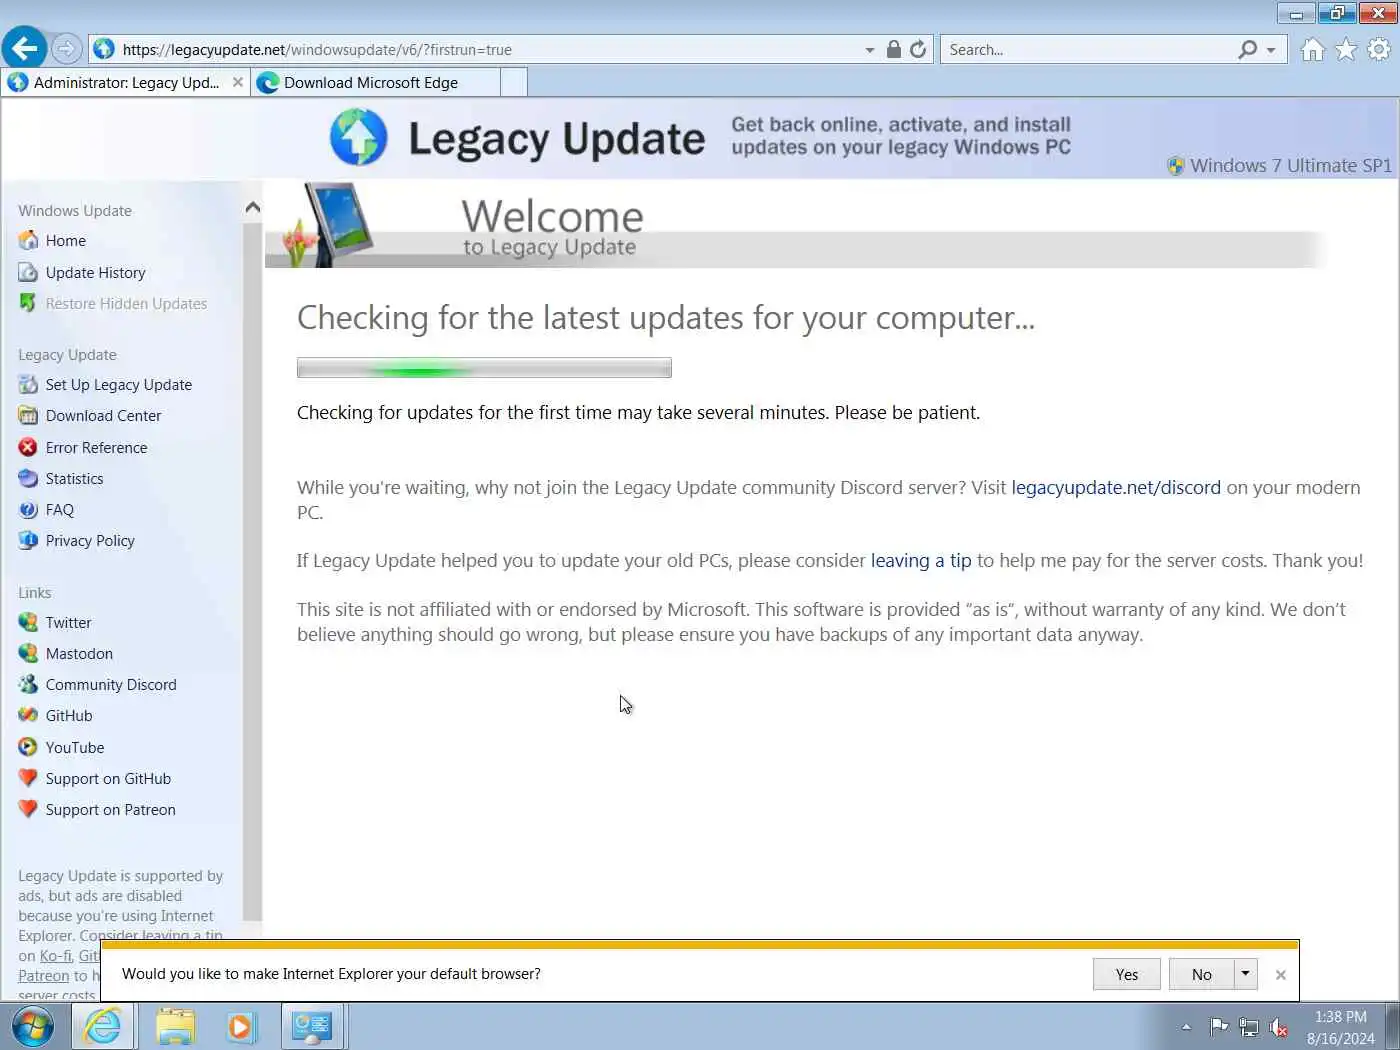Open Favorites star icon
1400x1050 pixels.
pyautogui.click(x=1346, y=49)
